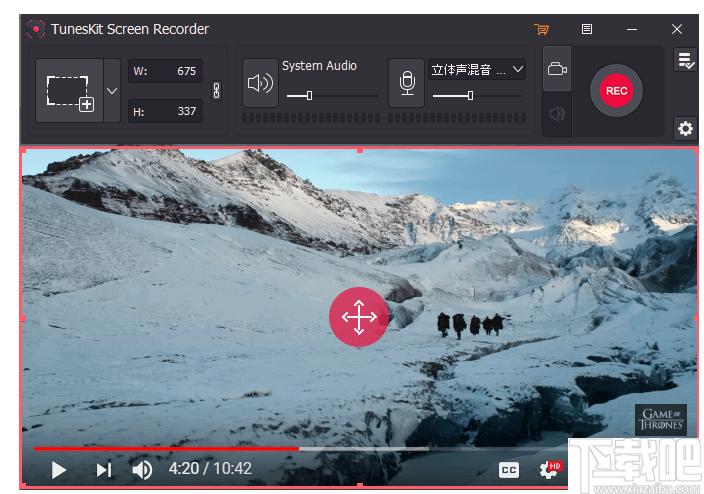Toggle closed captions CC button
The image size is (704, 494).
point(508,470)
